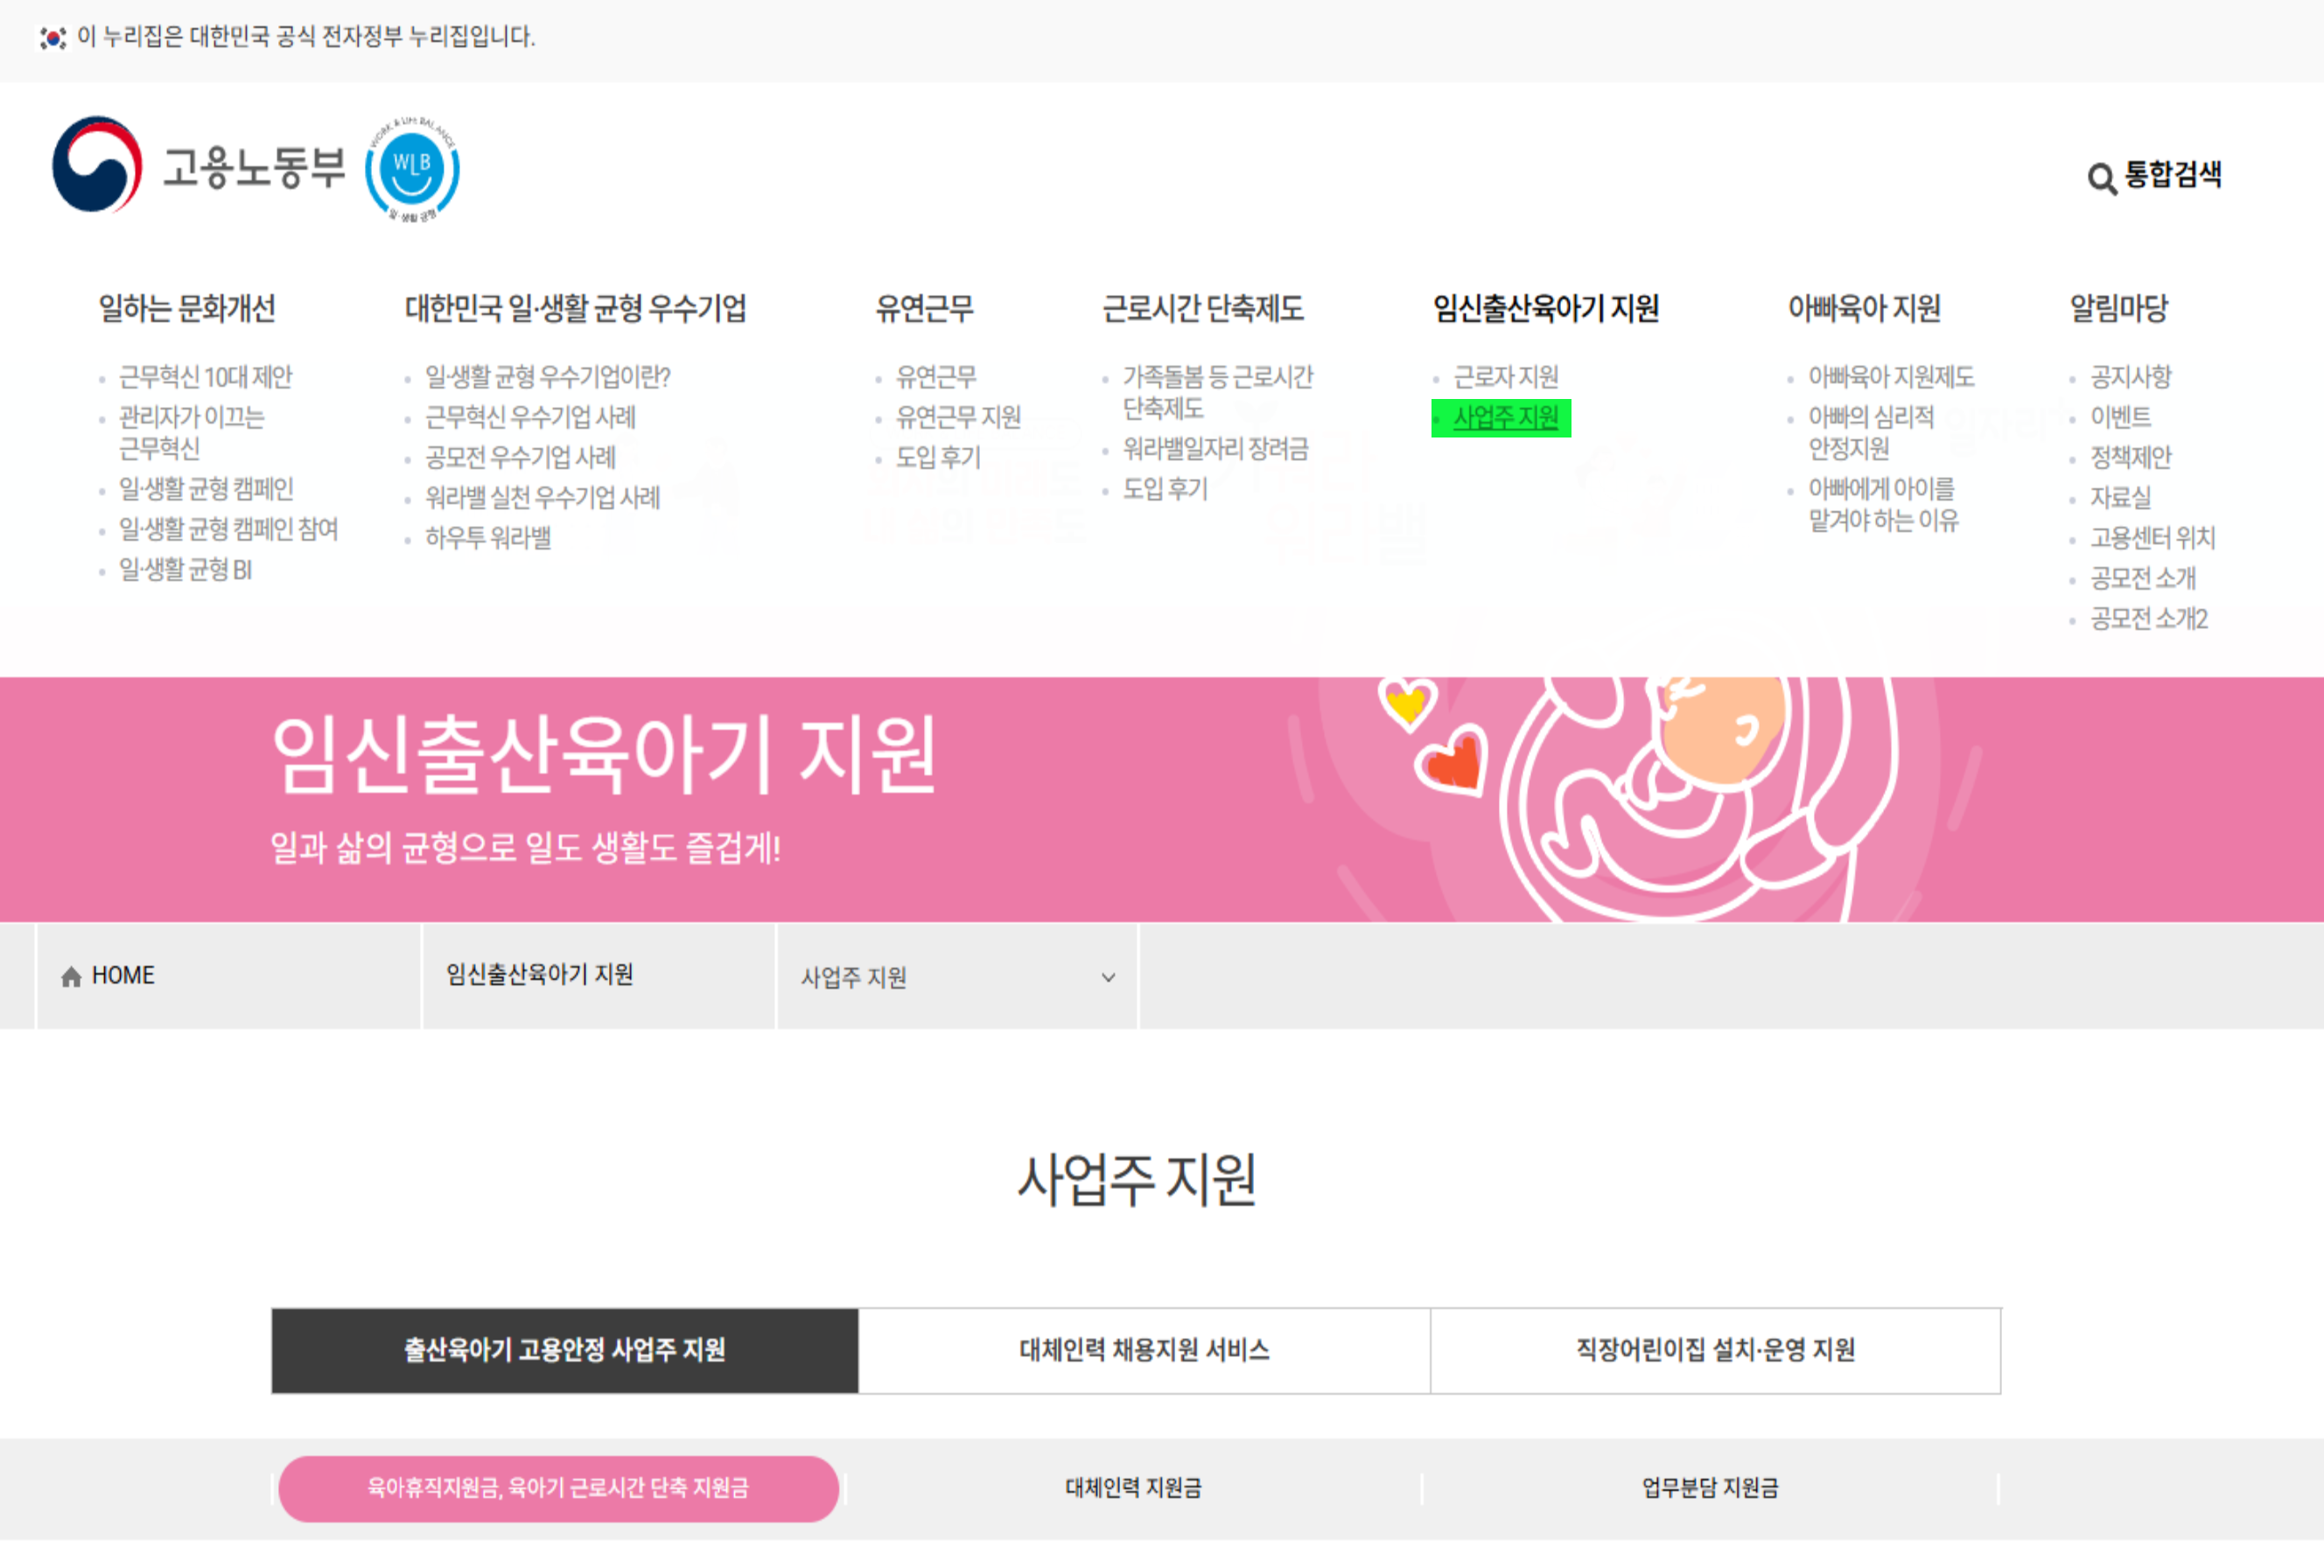Click the 고용노동부 logo emblem
This screenshot has width=2324, height=1568.
pyautogui.click(x=97, y=165)
